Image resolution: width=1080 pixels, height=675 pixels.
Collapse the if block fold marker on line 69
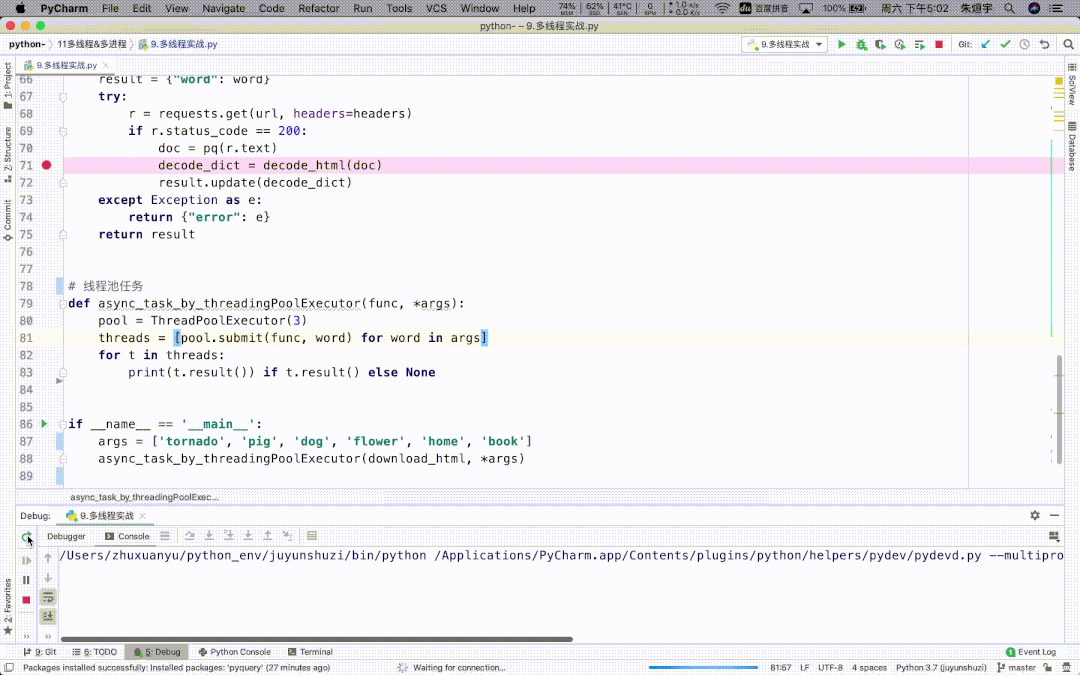(63, 132)
